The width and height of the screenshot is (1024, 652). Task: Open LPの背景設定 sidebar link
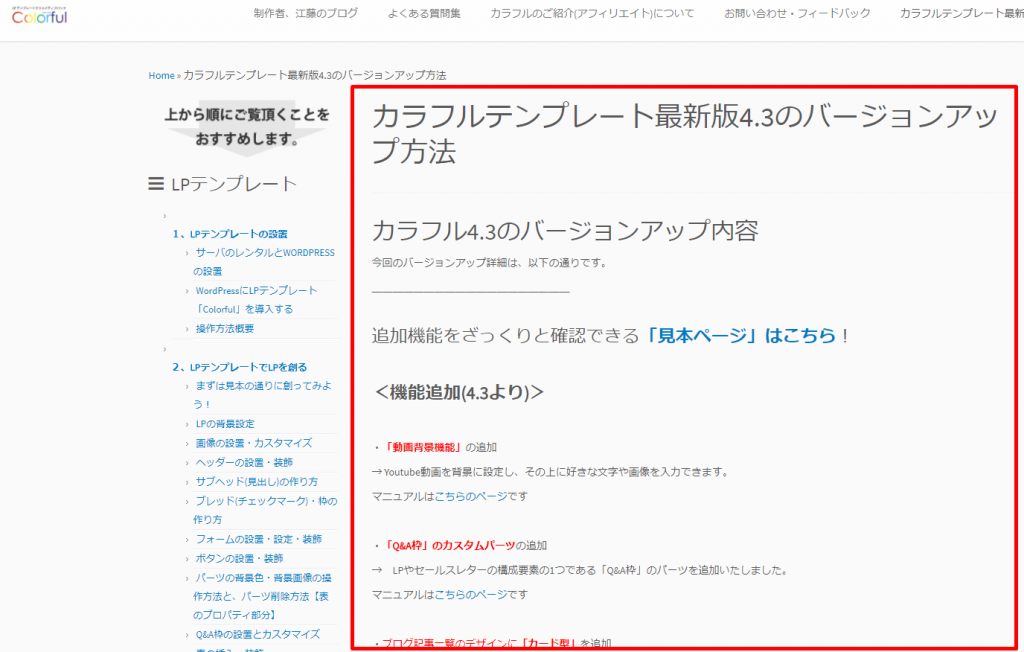tap(225, 424)
